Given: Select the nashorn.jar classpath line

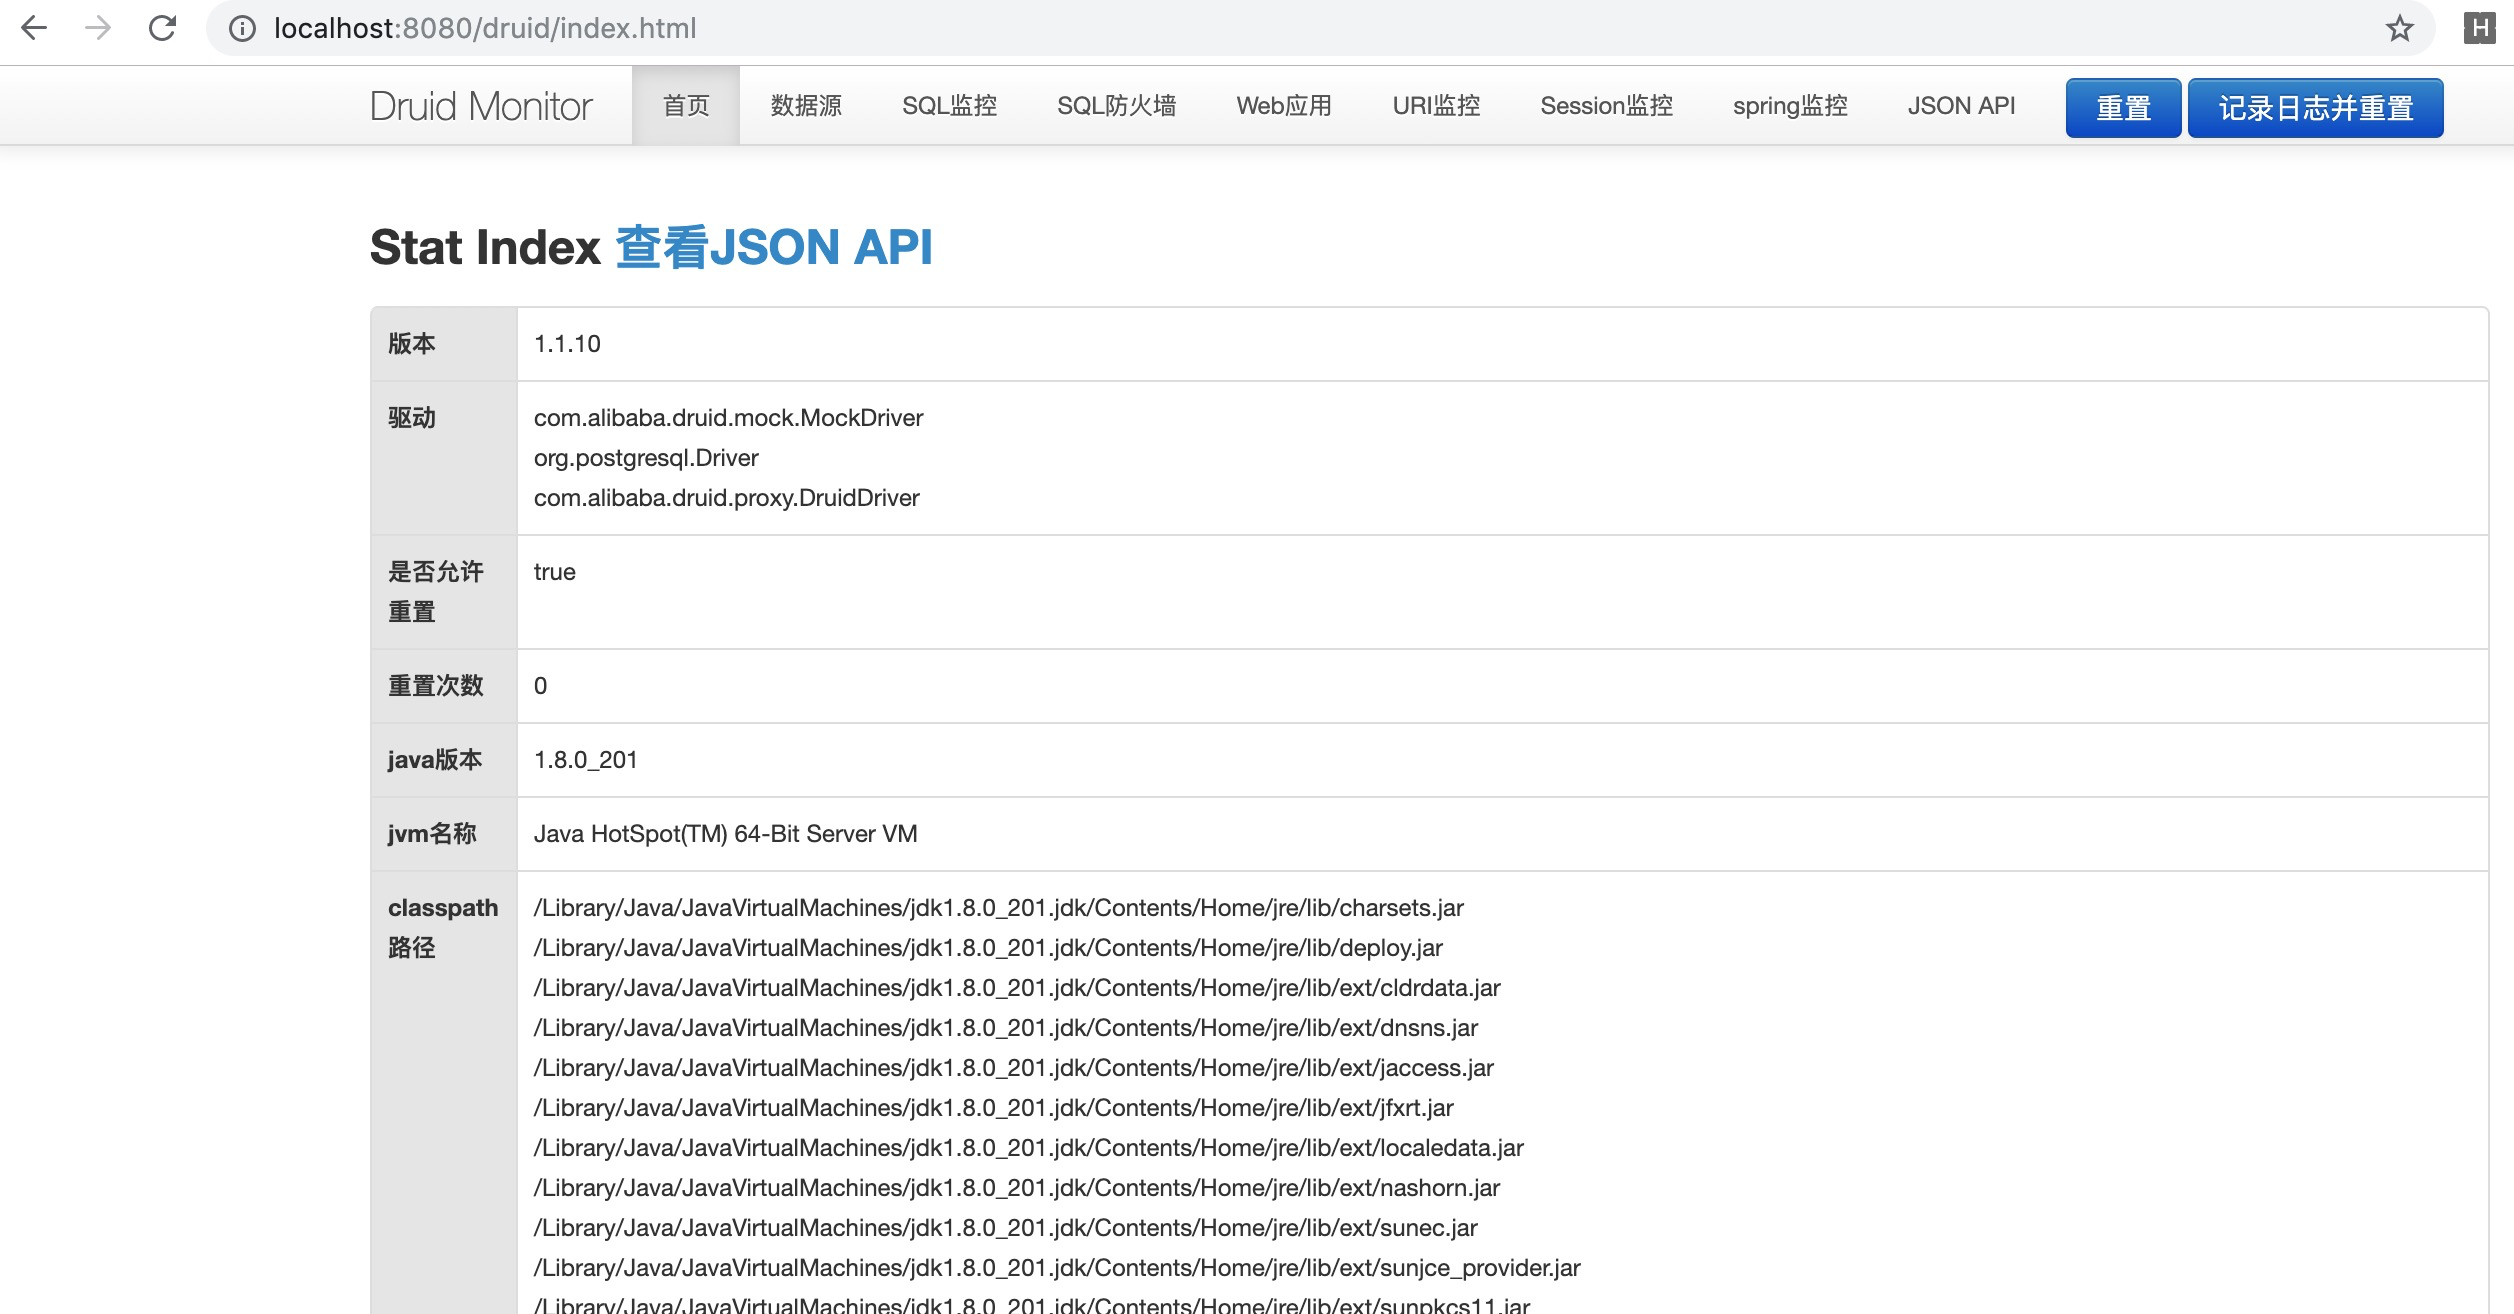Looking at the screenshot, I should (1016, 1188).
